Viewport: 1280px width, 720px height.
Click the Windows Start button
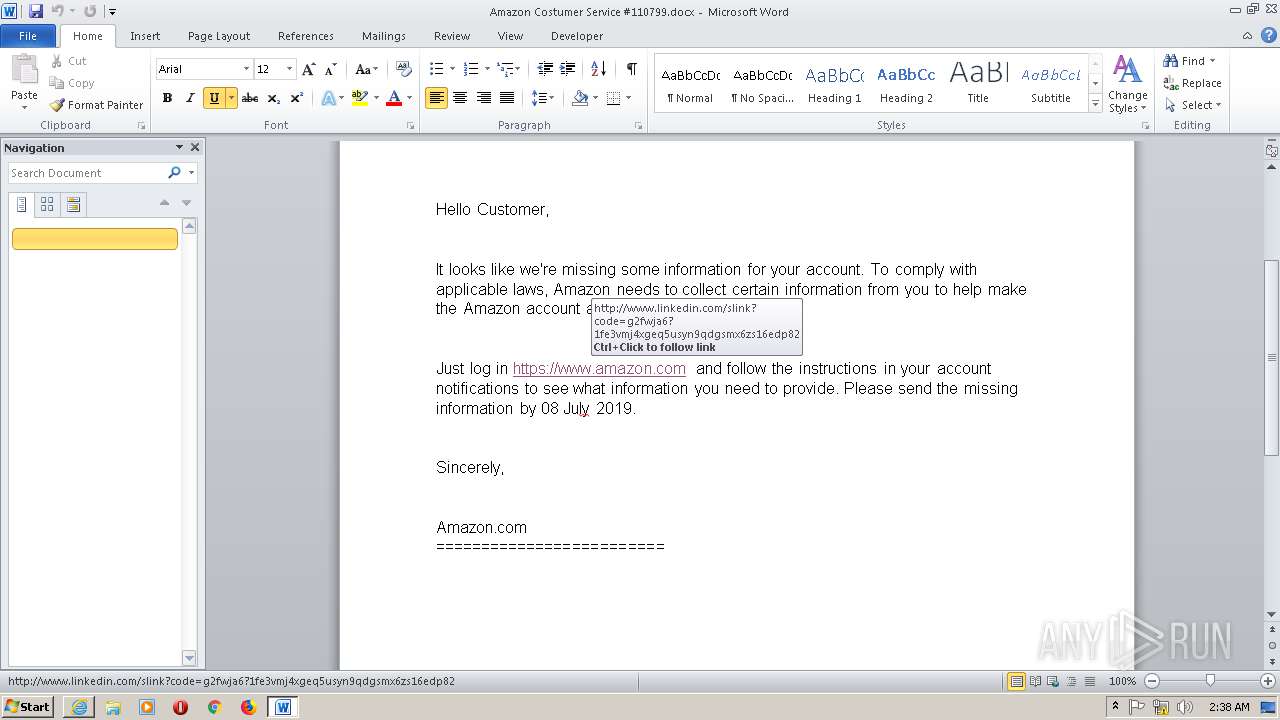(x=27, y=706)
